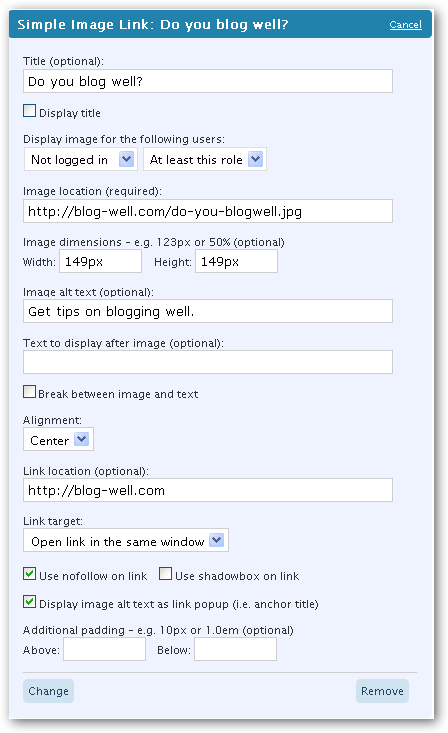Focus the Text to display after image field
Image resolution: width=448 pixels, height=733 pixels.
point(208,362)
